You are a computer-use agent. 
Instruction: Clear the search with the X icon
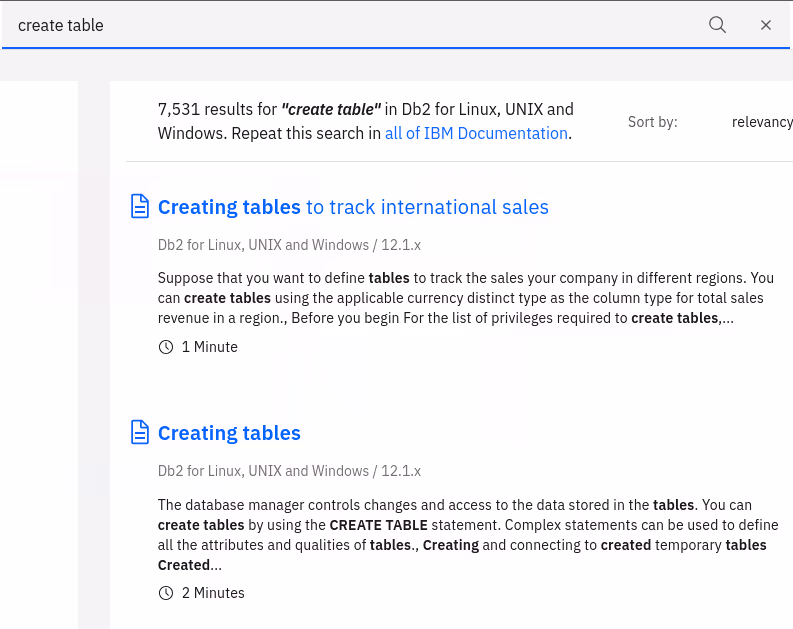pos(766,25)
